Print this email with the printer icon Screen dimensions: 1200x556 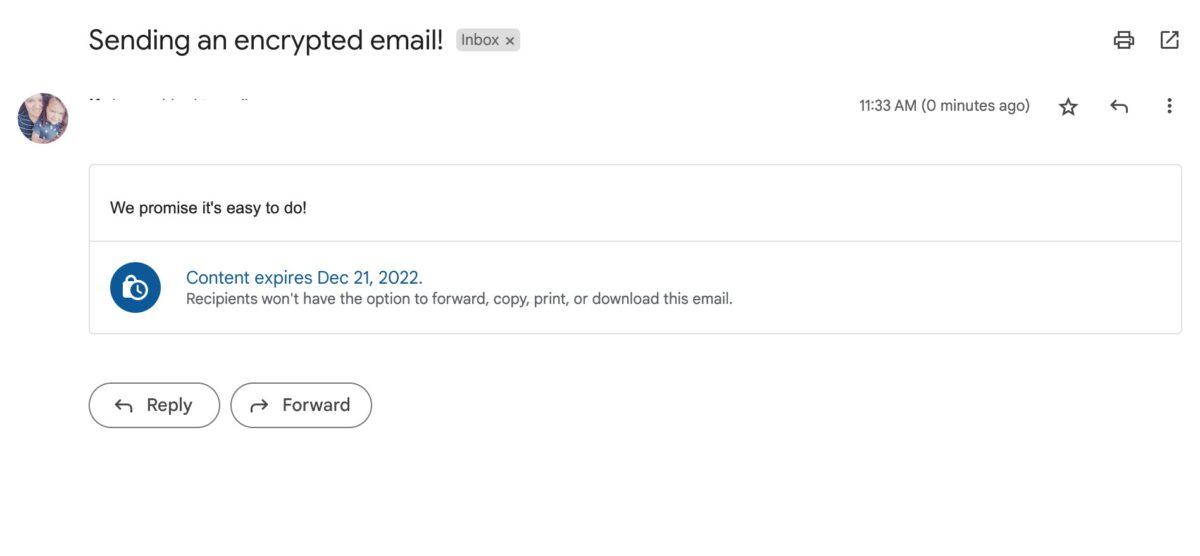(x=1124, y=40)
